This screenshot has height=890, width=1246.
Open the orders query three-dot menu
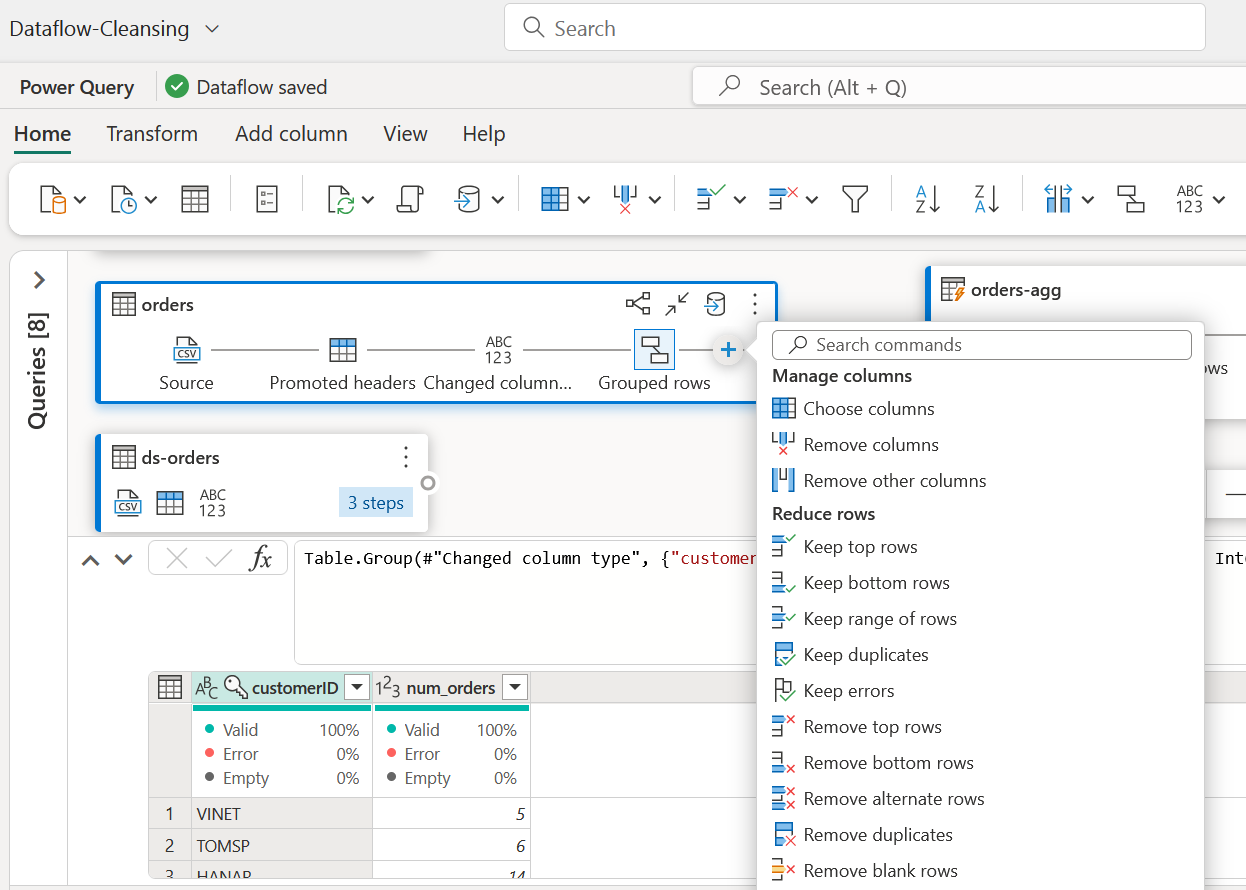pyautogui.click(x=755, y=304)
